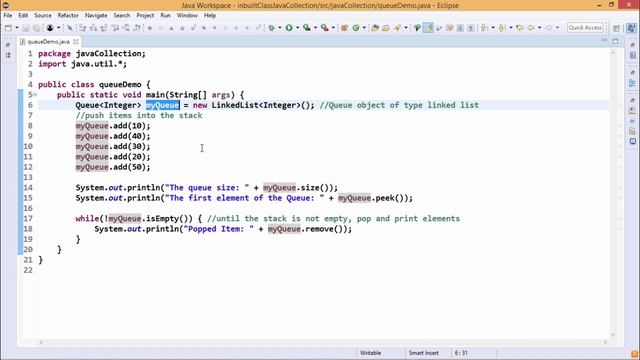This screenshot has width=640, height=360.
Task: Collapse the main method fold marker
Action: [35, 95]
